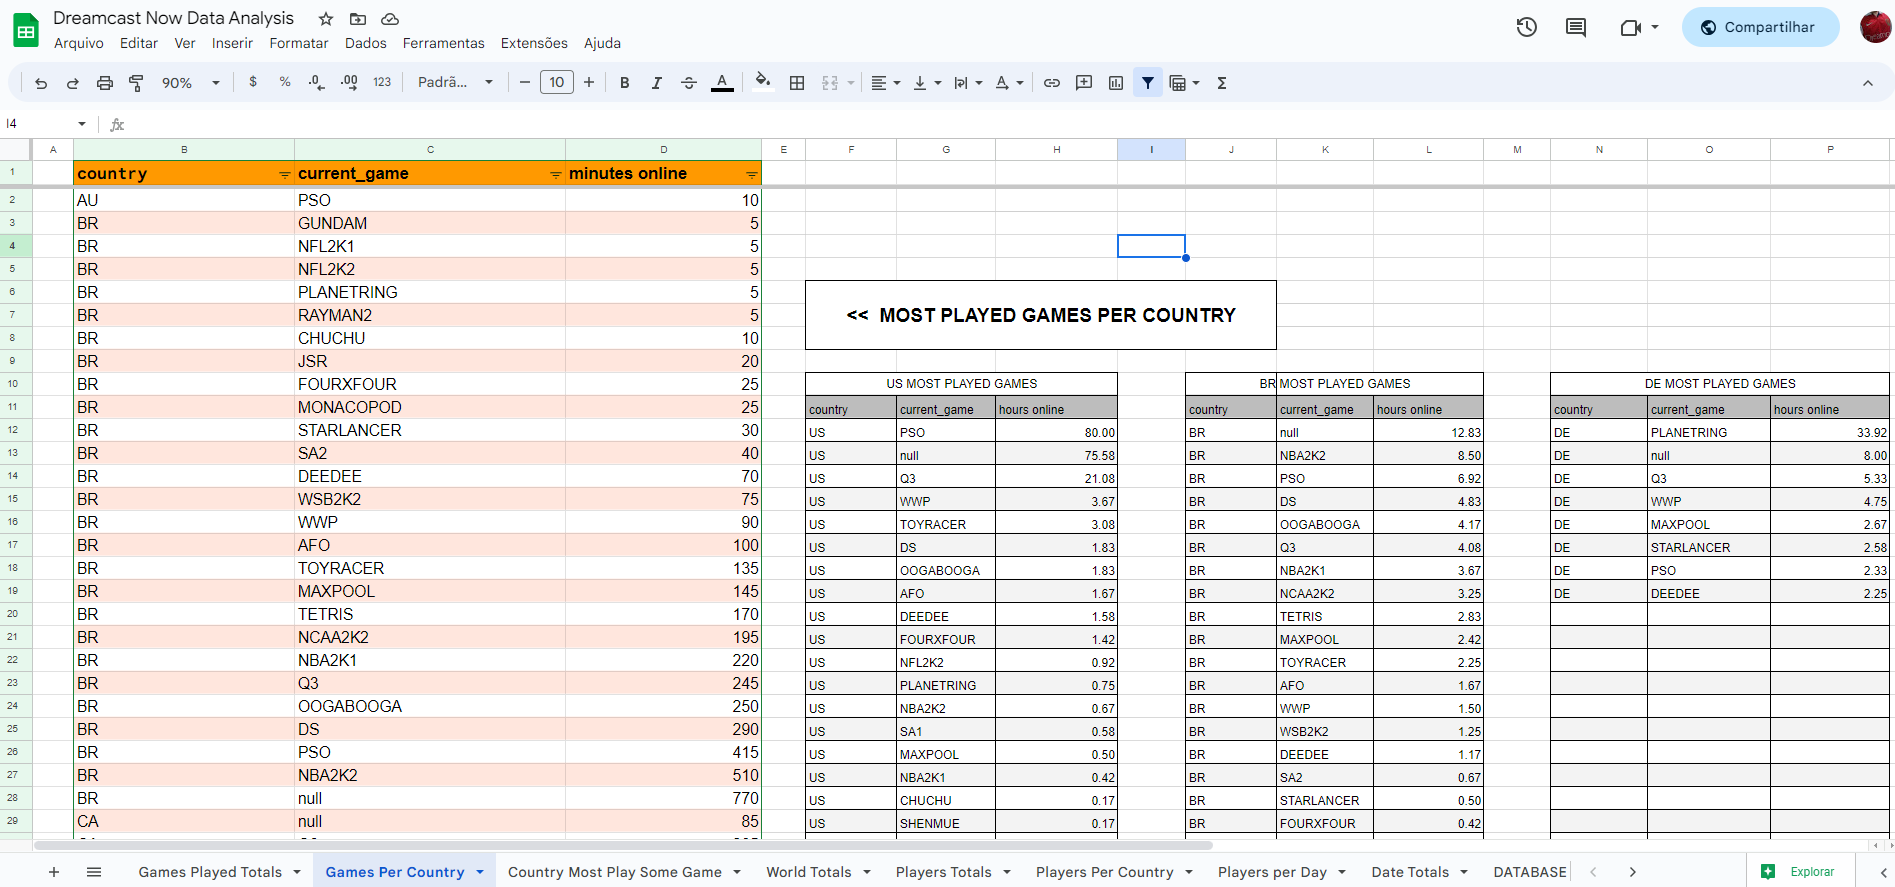Open version history
This screenshot has height=887, width=1895.
(x=1527, y=27)
